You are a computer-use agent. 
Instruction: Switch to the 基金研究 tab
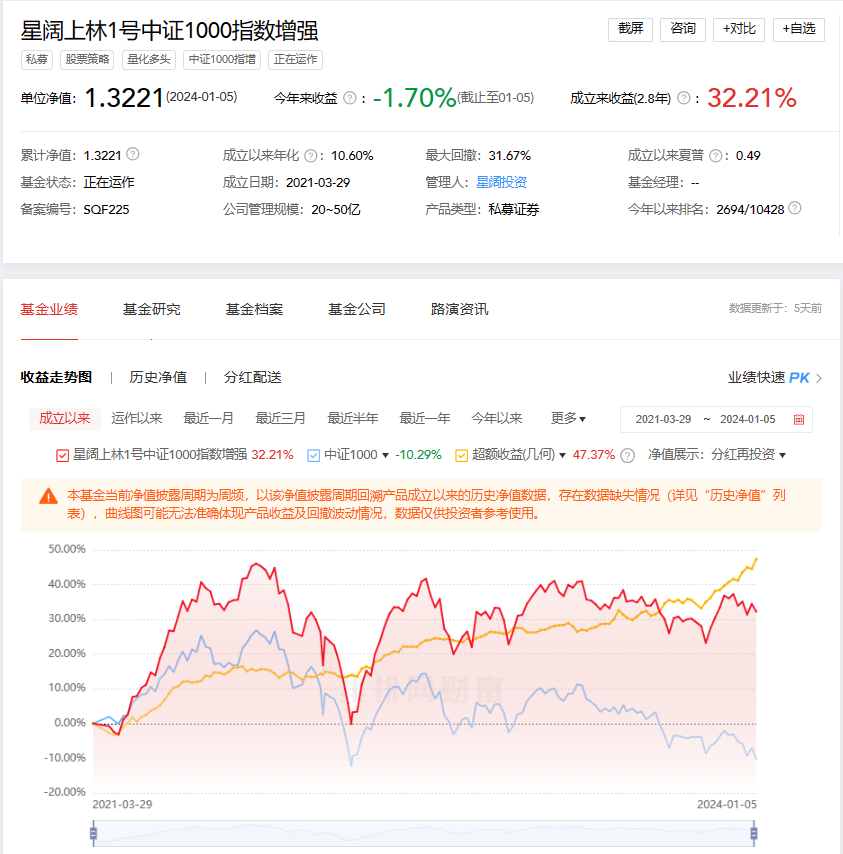tap(151, 309)
